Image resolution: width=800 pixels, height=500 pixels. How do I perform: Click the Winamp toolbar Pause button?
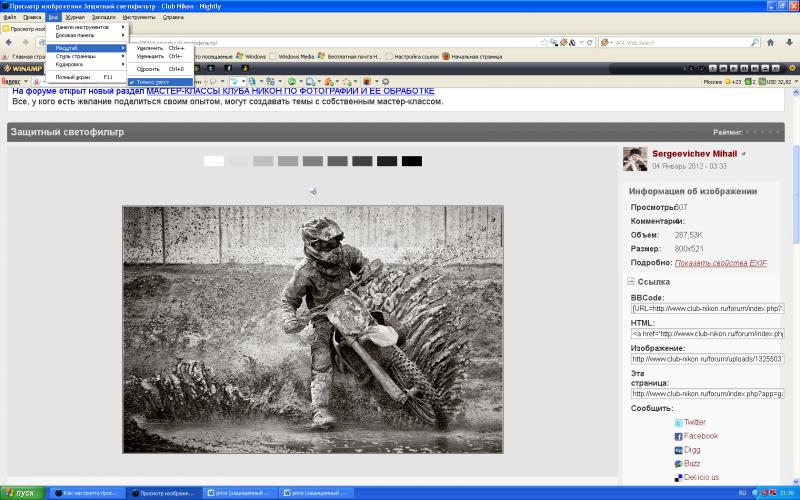[744, 68]
